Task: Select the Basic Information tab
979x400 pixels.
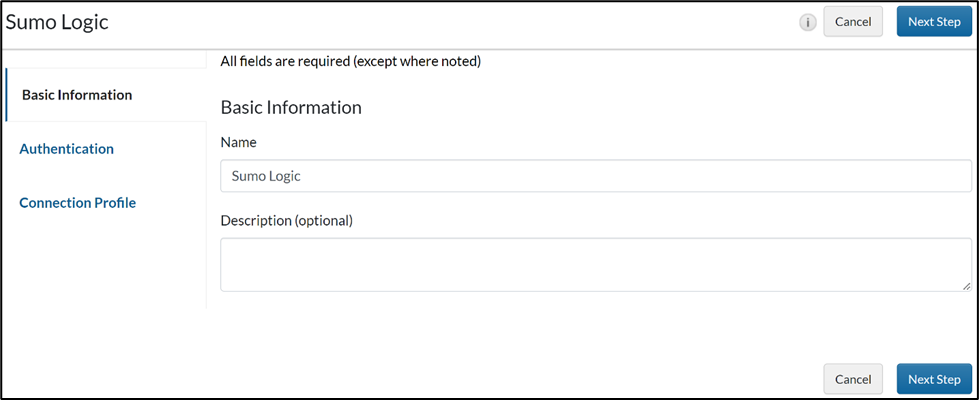Action: (77, 95)
